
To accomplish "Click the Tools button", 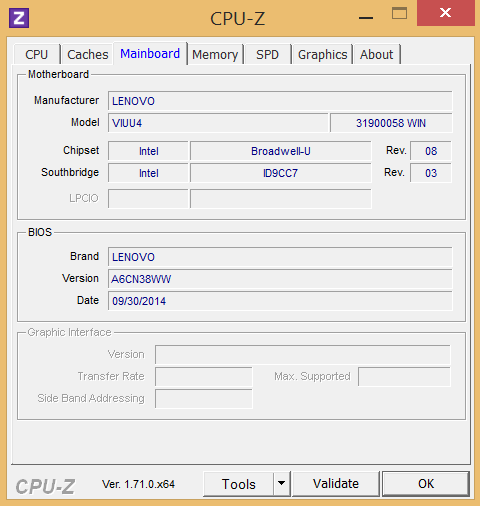I will (239, 484).
